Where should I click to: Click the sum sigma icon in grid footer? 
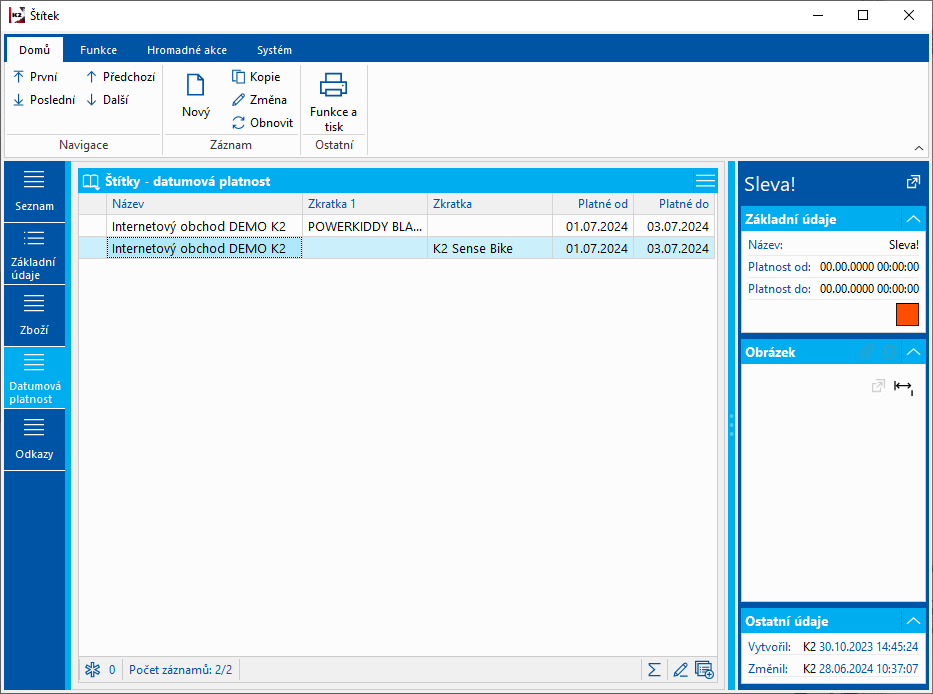pyautogui.click(x=654, y=670)
